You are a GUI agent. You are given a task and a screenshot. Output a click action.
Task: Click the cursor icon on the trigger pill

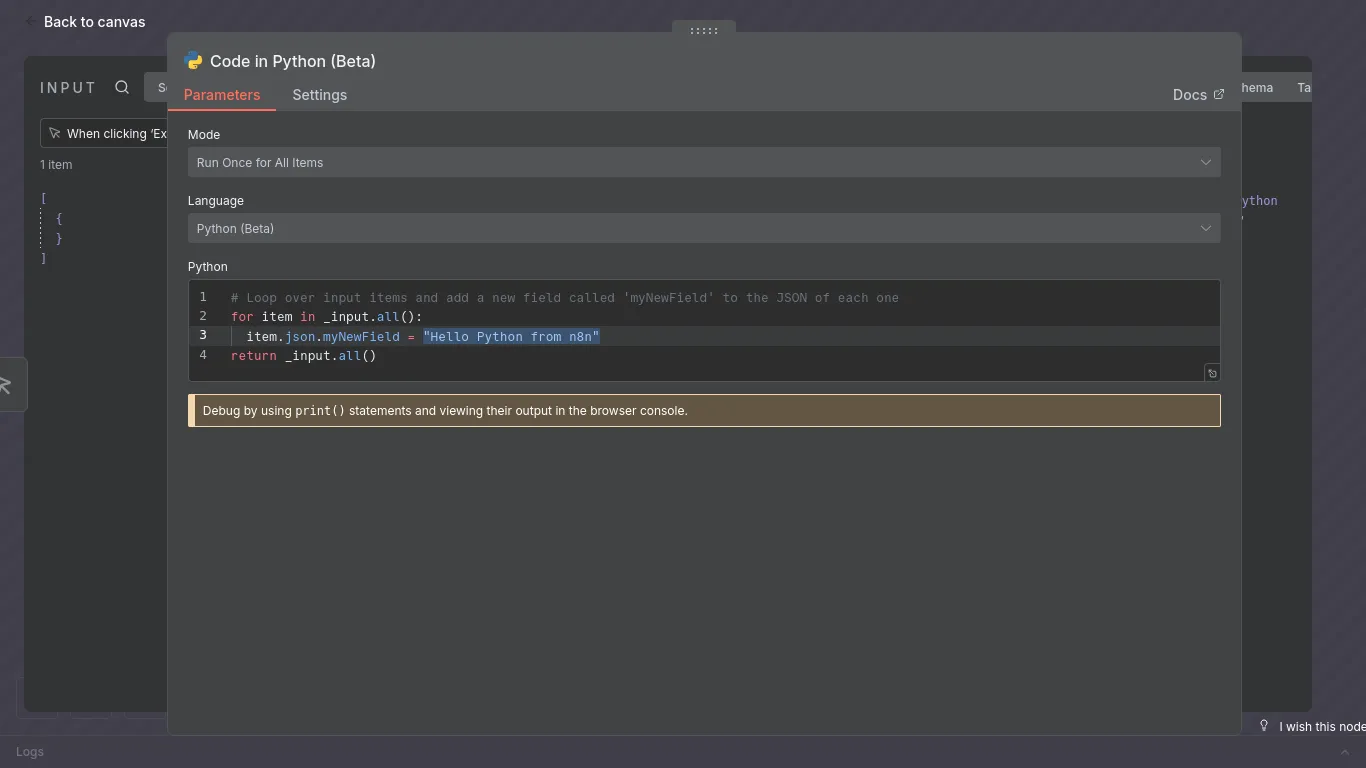55,132
